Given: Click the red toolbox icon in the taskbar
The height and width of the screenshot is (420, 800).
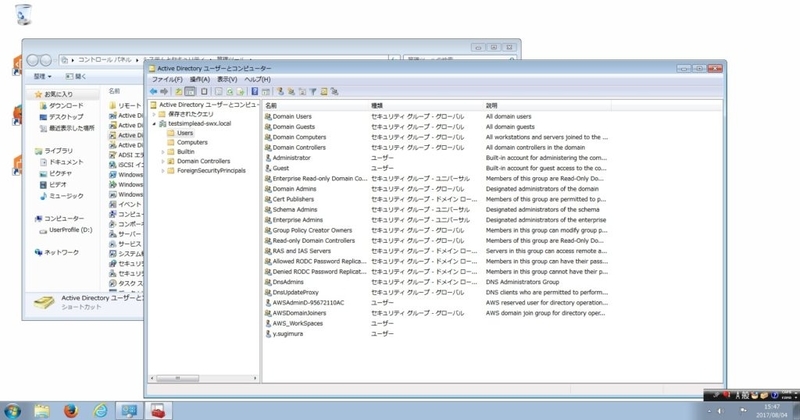Looking at the screenshot, I should 158,410.
